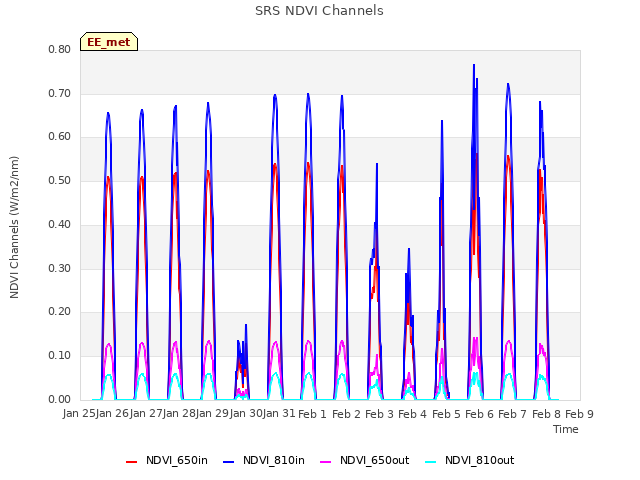Click the Jan 25 x-axis date label
Image resolution: width=640 pixels, height=480 pixels.
tap(79, 414)
